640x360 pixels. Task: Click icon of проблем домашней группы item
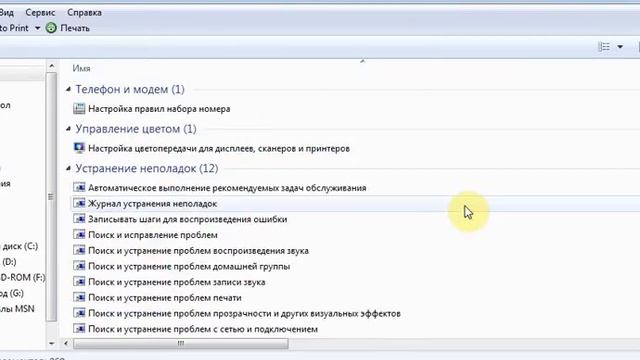click(79, 266)
